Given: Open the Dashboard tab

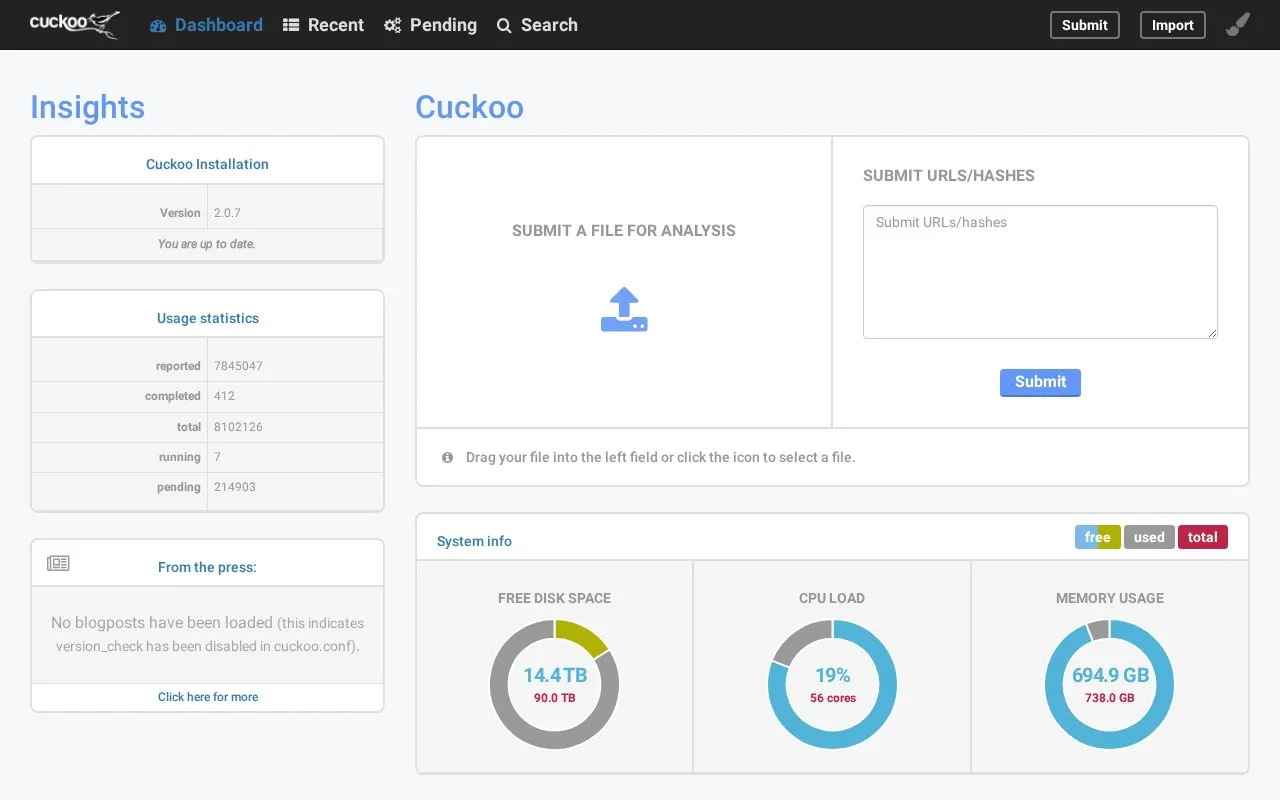Looking at the screenshot, I should click(206, 25).
